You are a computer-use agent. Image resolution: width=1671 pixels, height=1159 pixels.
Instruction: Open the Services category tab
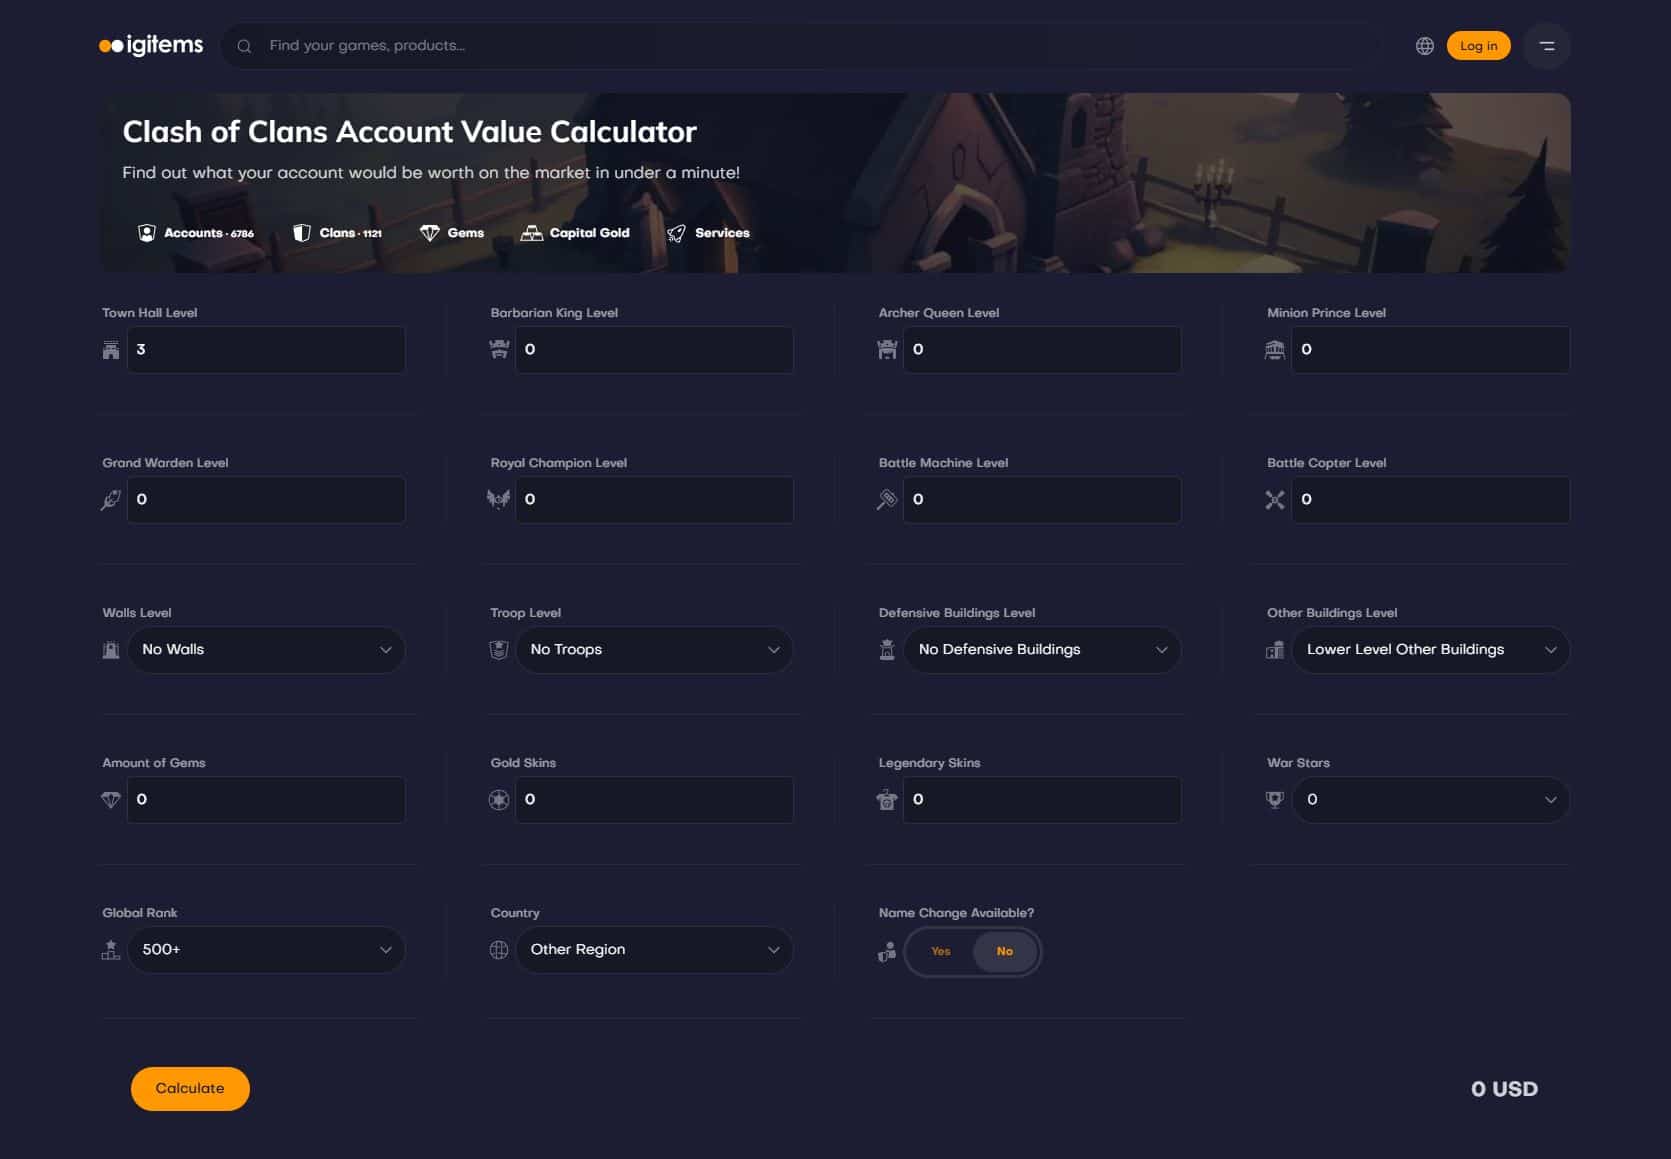[708, 233]
